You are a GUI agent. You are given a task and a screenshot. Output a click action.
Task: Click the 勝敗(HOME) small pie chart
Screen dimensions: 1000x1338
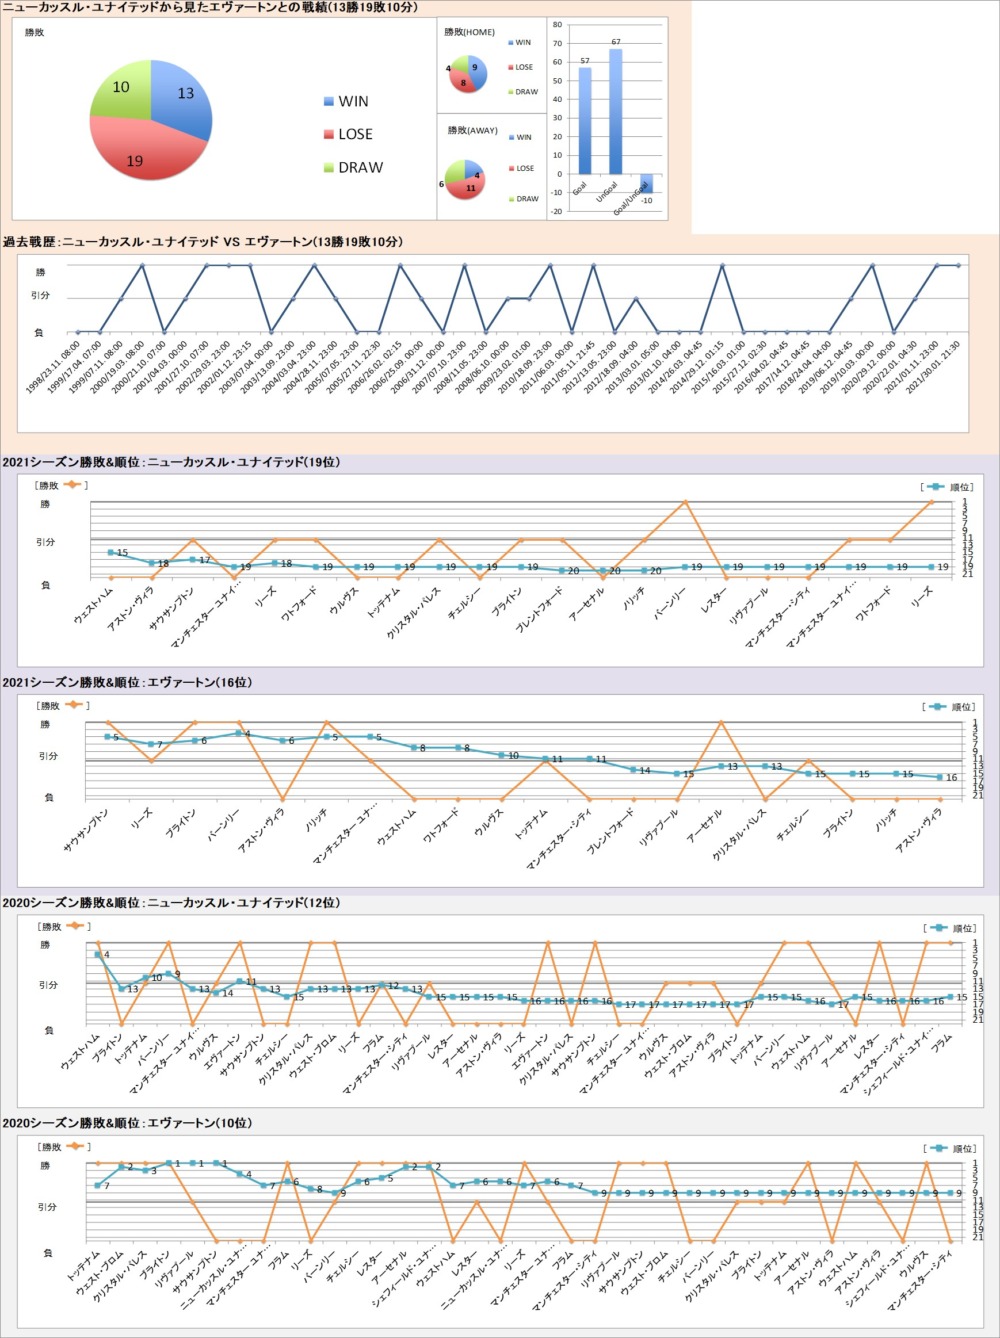[x=466, y=73]
